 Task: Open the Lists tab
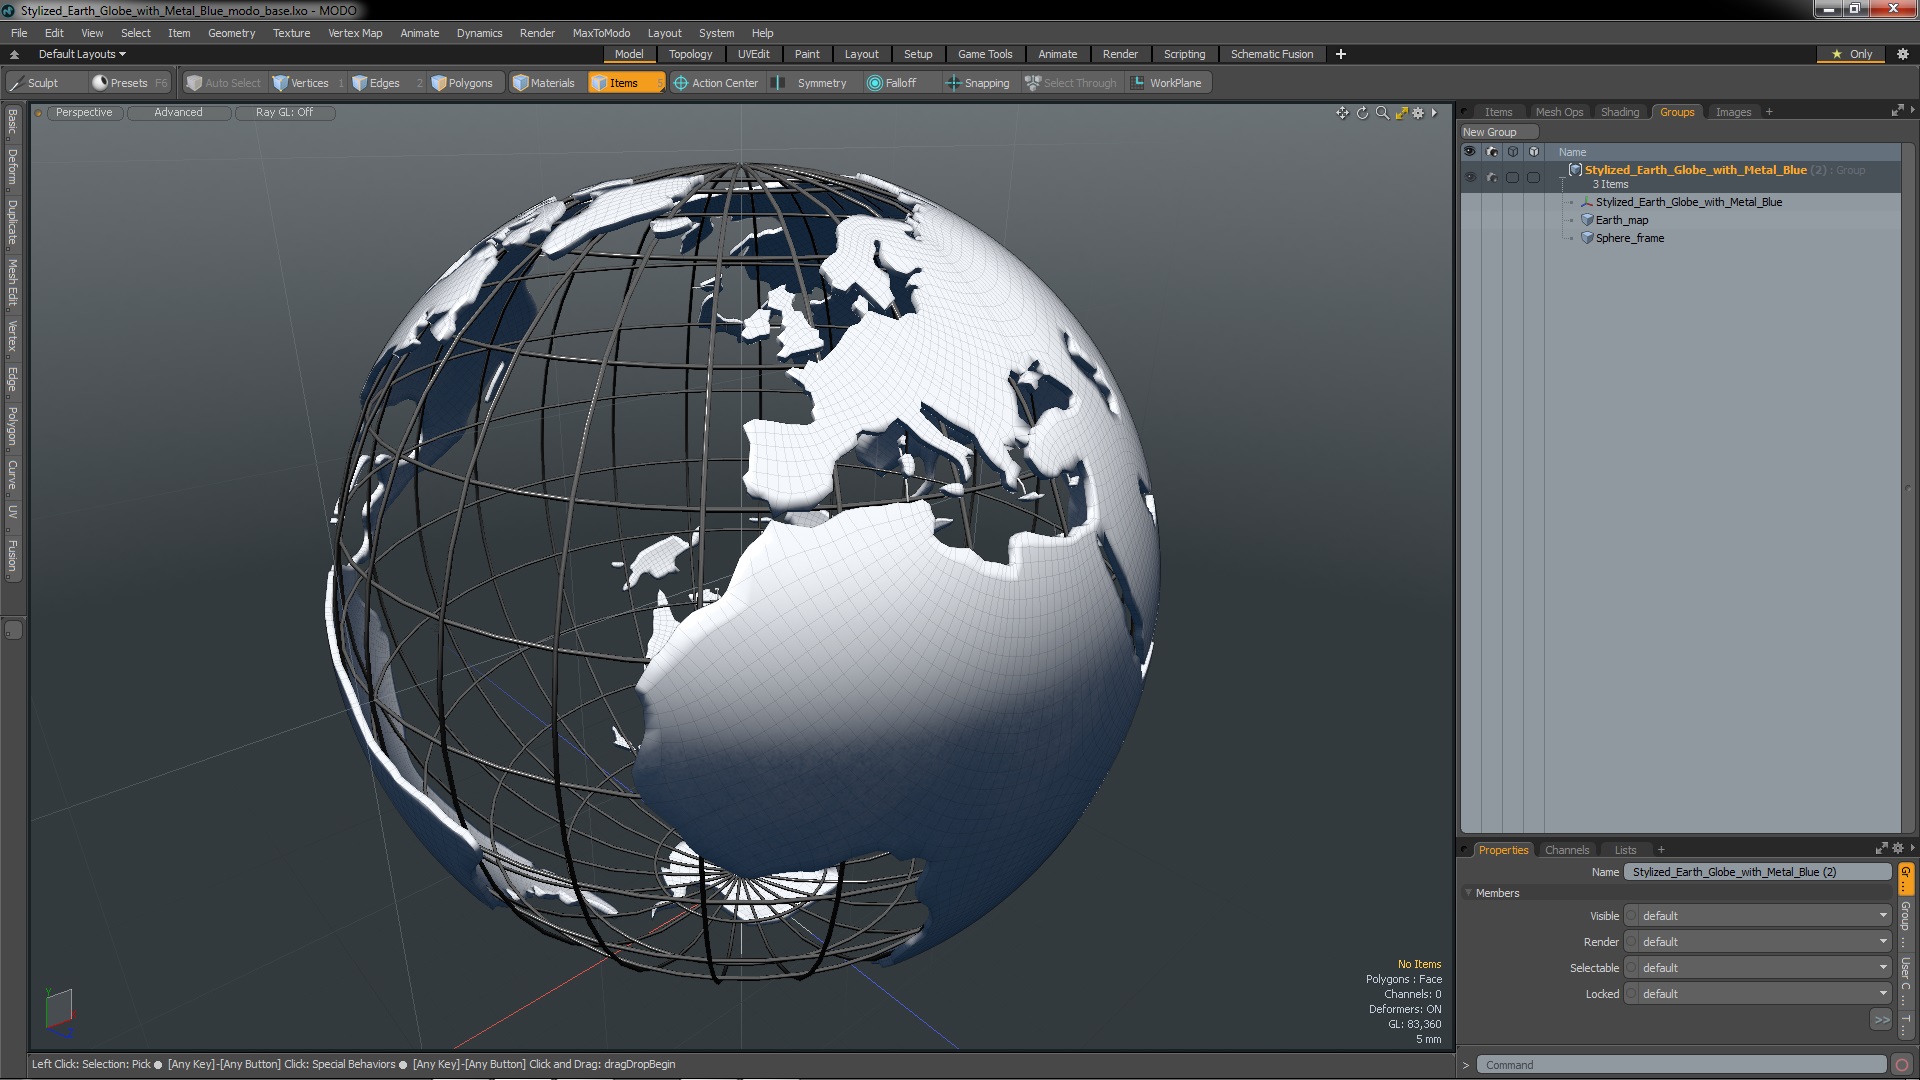(x=1625, y=850)
